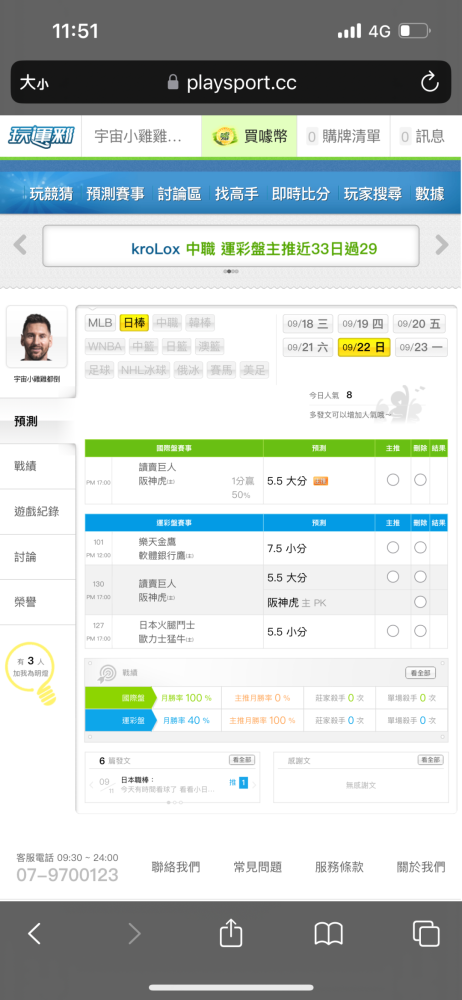
Task: Open 常見問題 footer link
Action: 257,867
